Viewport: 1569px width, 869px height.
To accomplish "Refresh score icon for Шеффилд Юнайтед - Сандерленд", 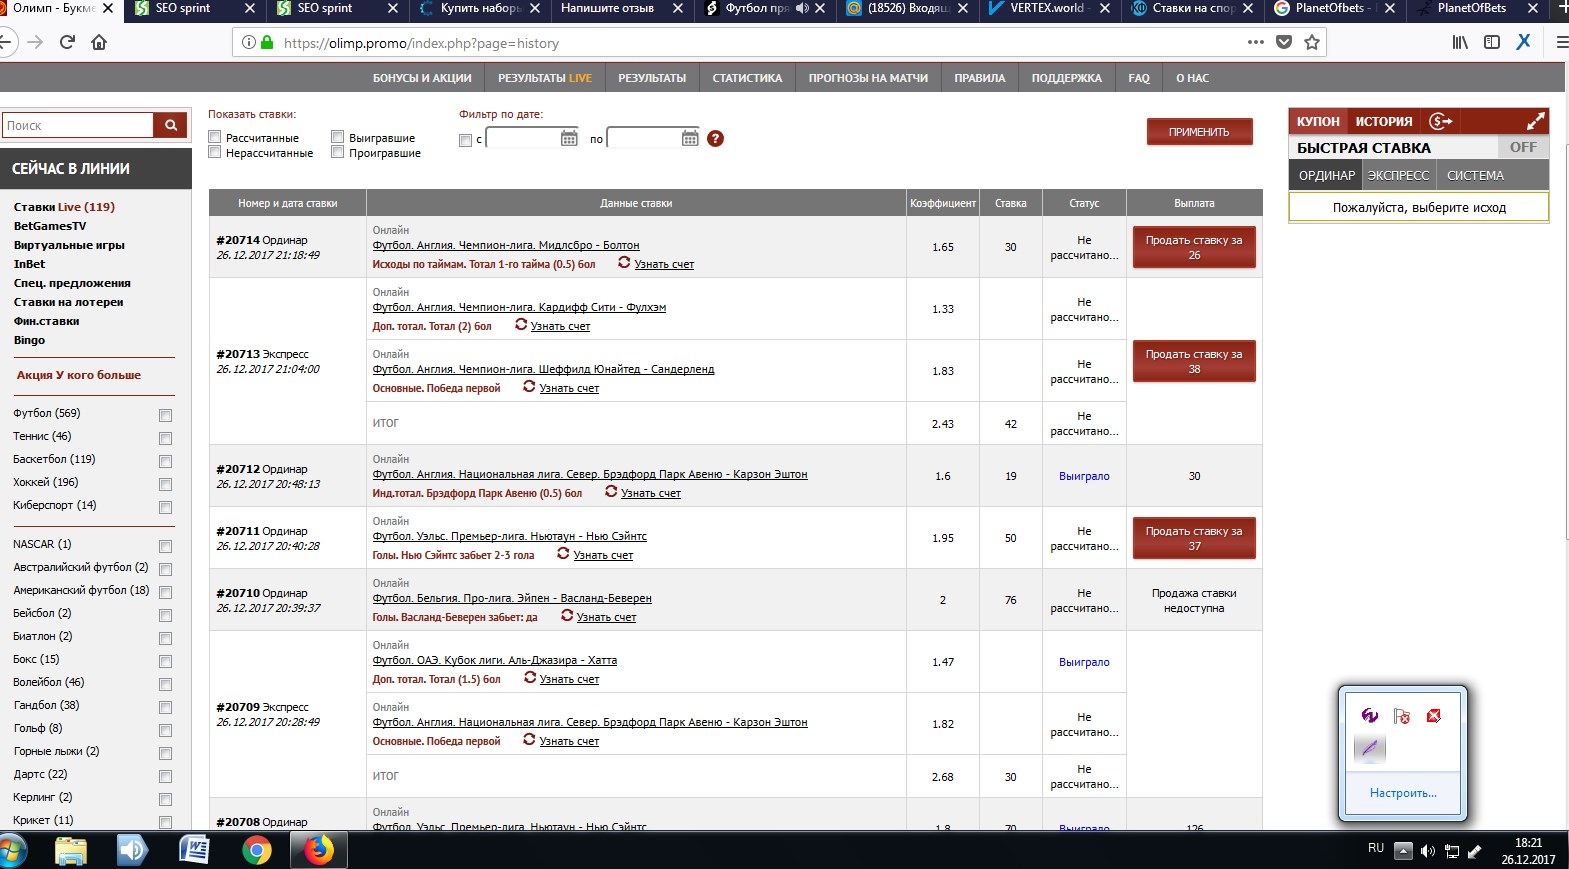I will click(x=530, y=386).
